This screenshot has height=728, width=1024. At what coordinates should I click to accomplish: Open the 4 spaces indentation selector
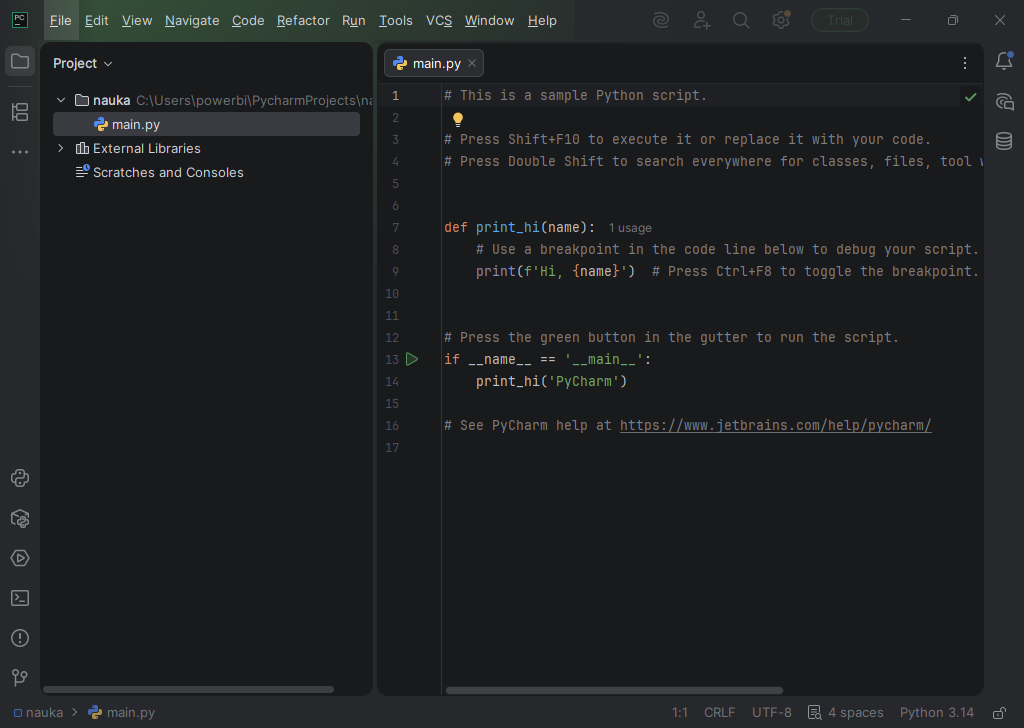pyautogui.click(x=856, y=712)
